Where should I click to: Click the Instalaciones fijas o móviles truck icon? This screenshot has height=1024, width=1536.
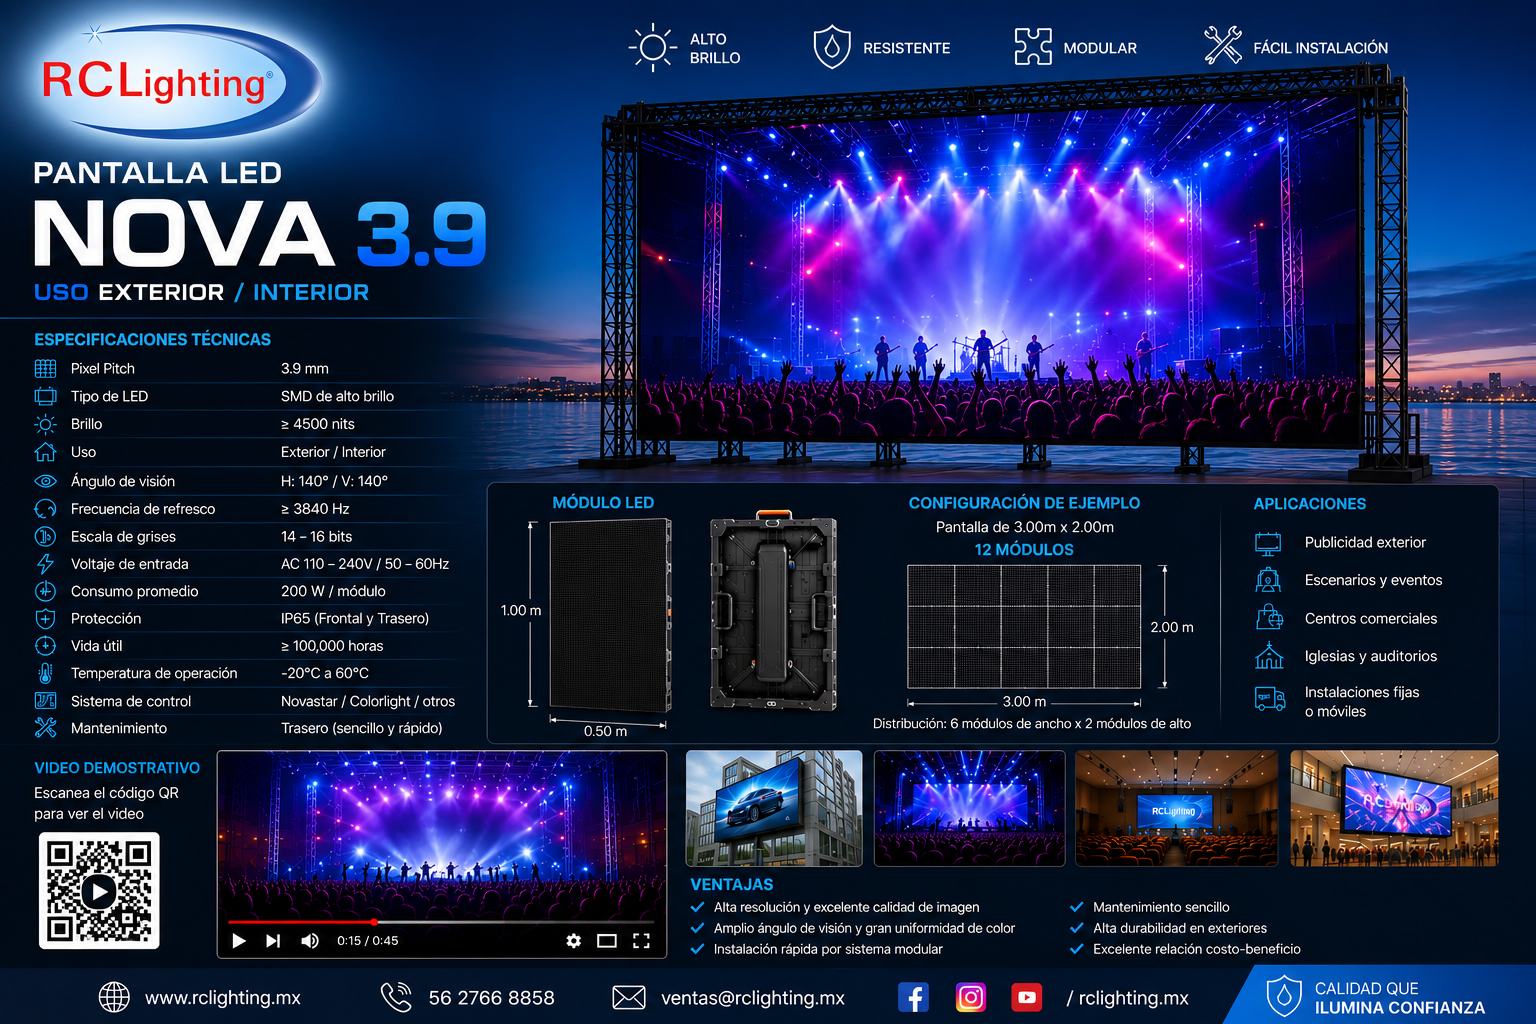(1270, 699)
